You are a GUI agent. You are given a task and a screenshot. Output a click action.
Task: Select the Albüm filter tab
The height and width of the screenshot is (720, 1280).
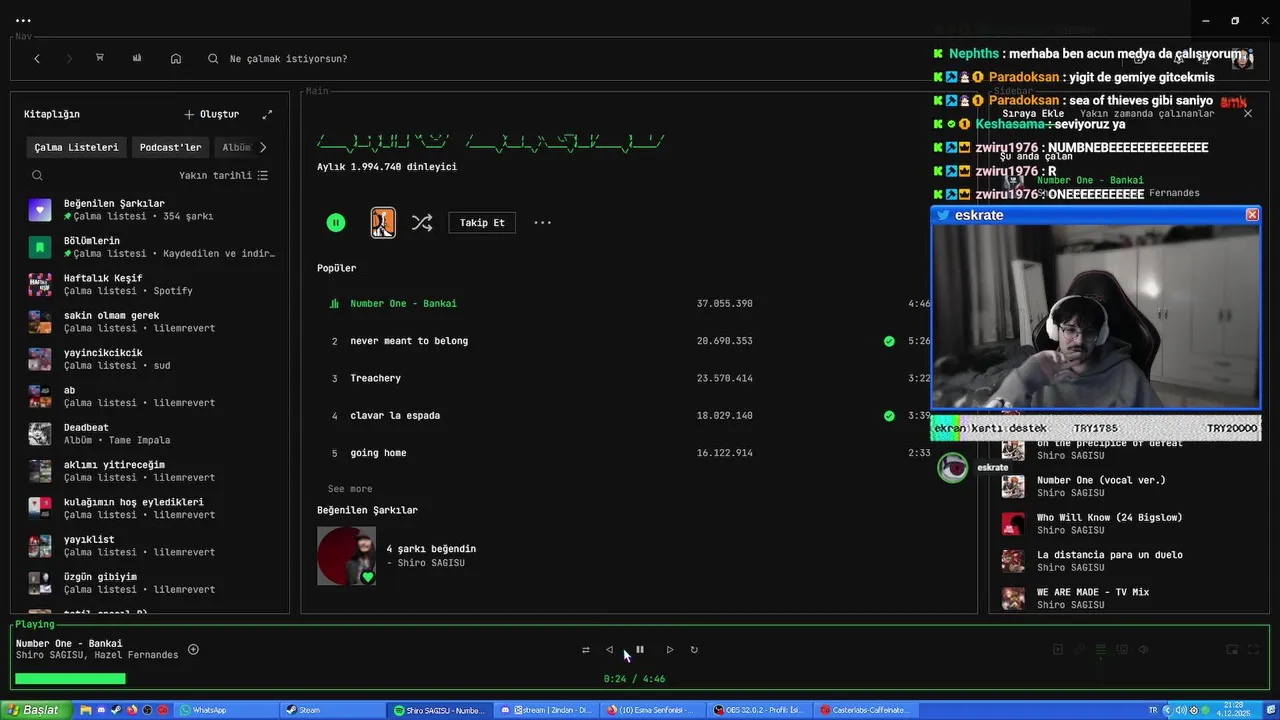tap(236, 147)
